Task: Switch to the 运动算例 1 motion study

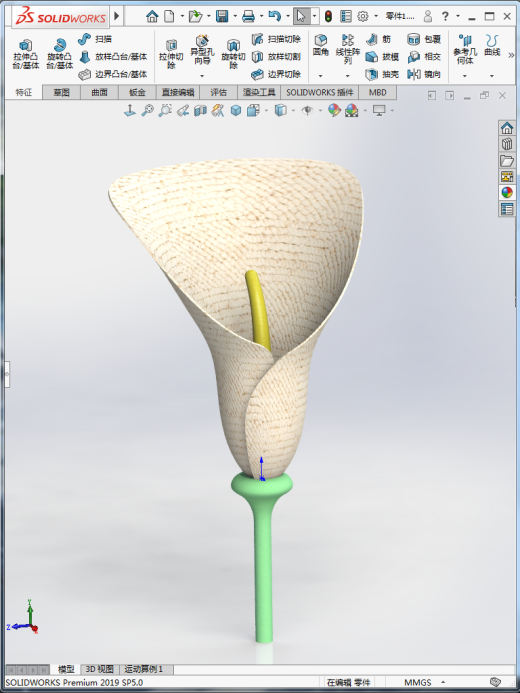Action: (144, 669)
